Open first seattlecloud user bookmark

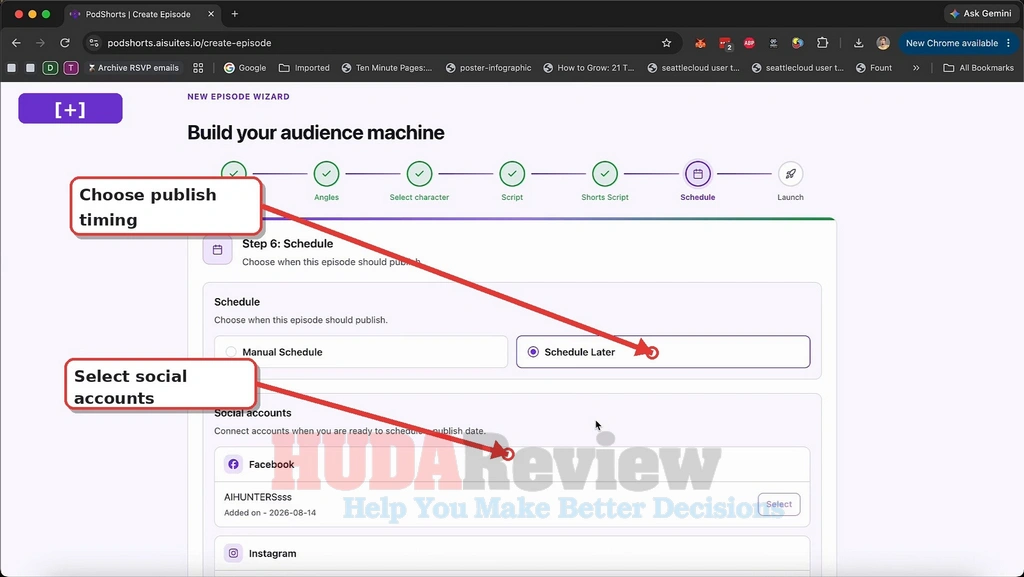point(694,68)
